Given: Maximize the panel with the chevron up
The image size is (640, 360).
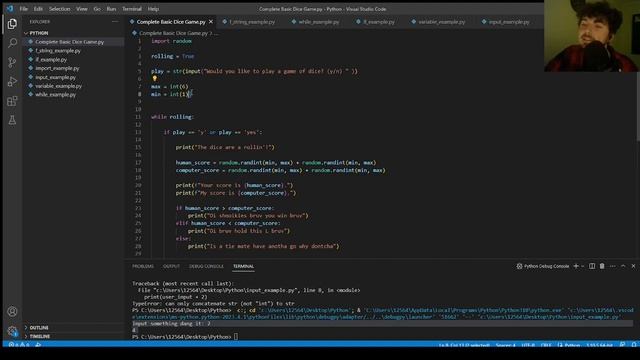Looking at the screenshot, I should (623, 266).
